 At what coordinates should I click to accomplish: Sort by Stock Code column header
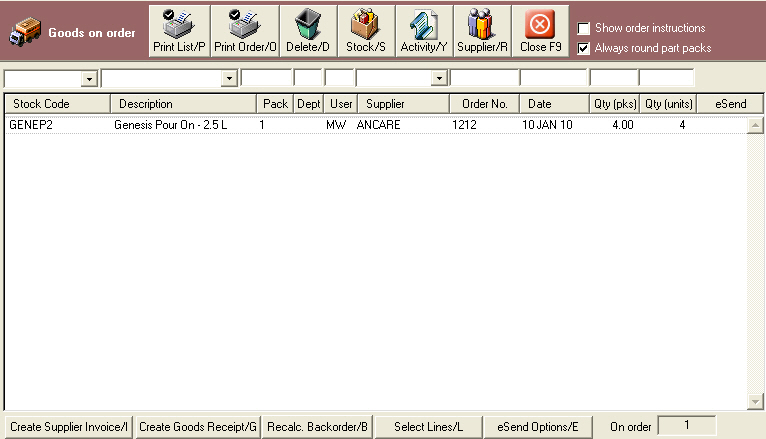click(58, 104)
